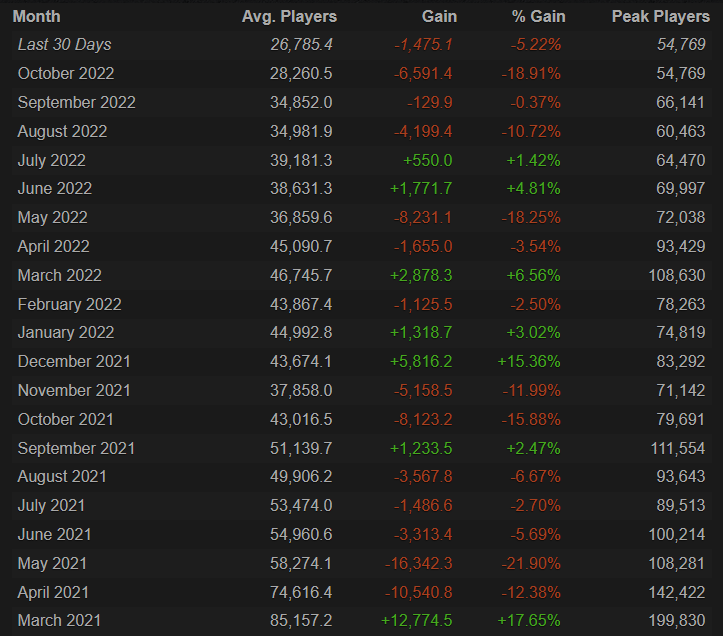Screen dimensions: 723x636
Task: Click the gain value -1,475.1
Action: (x=423, y=45)
